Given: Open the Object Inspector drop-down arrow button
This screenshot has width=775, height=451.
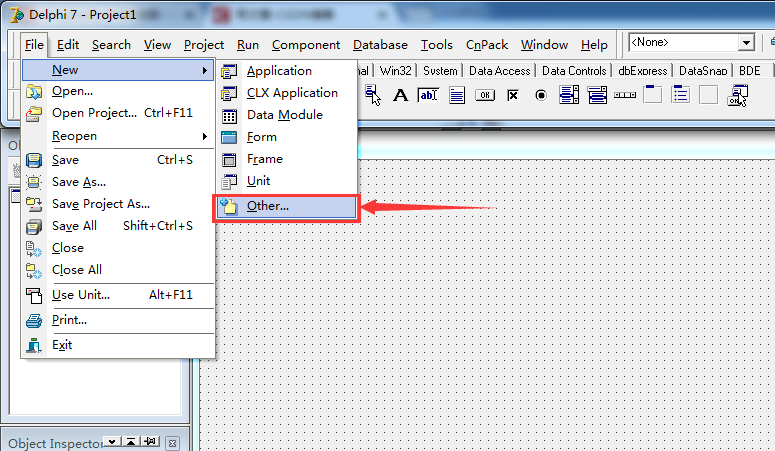Looking at the screenshot, I should 113,442.
